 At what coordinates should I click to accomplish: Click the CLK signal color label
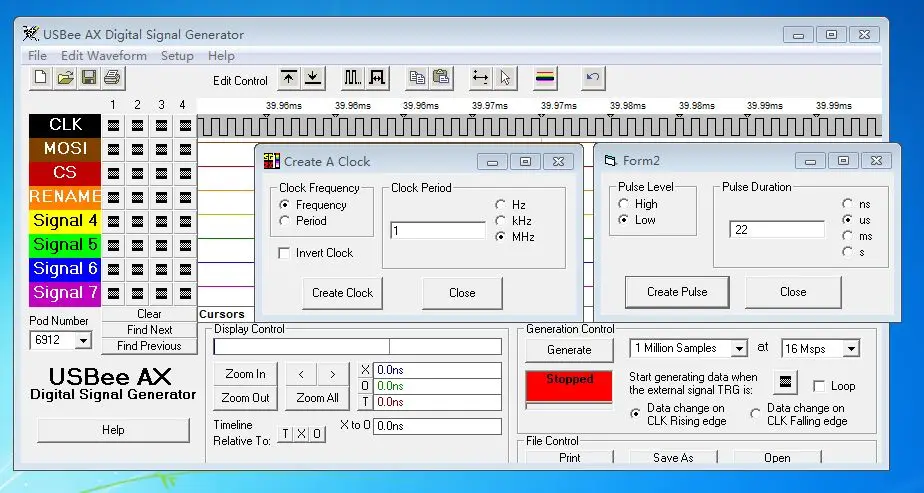click(65, 125)
